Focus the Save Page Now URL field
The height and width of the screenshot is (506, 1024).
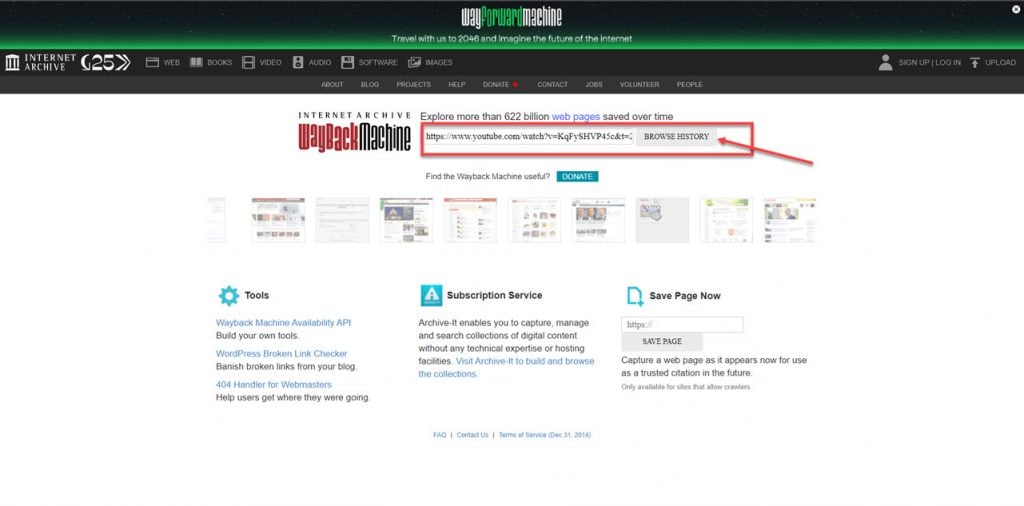point(682,324)
